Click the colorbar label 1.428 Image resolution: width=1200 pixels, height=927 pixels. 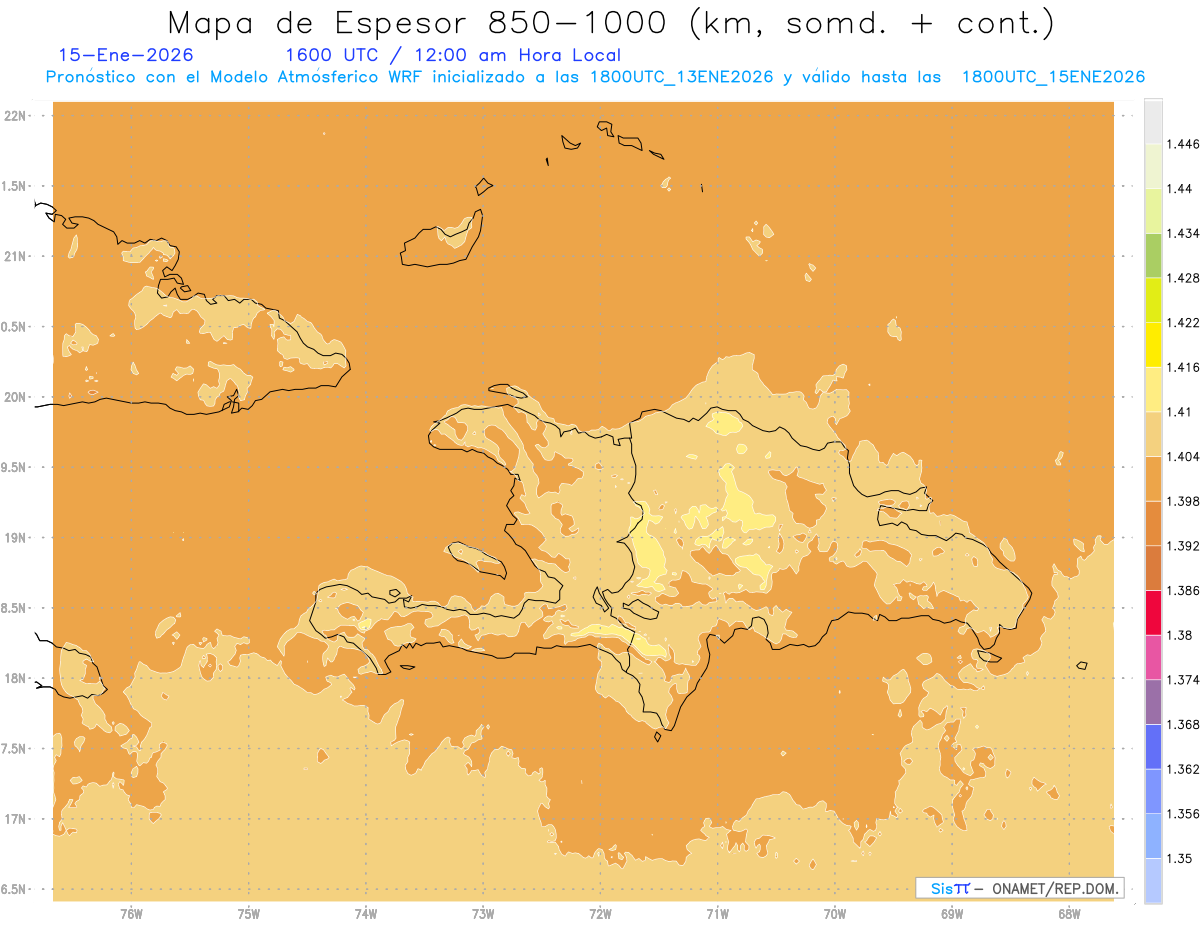[x=1183, y=278]
